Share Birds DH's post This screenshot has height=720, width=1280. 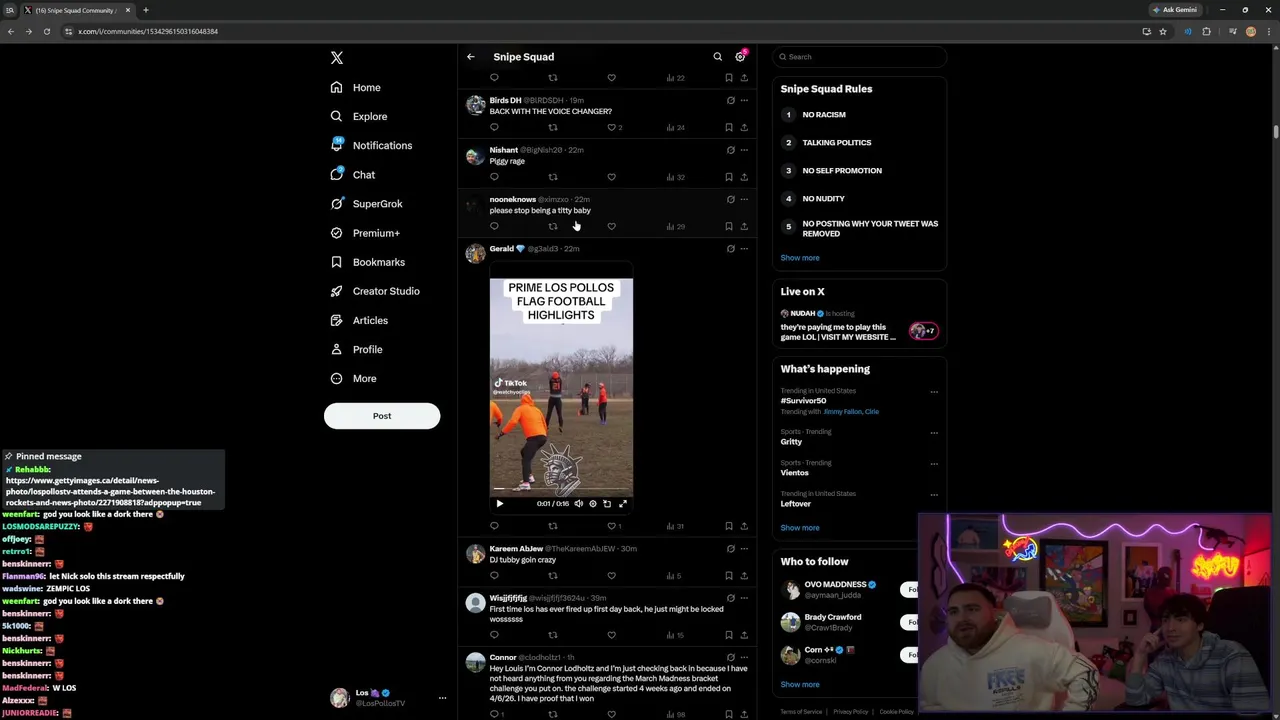click(x=744, y=127)
